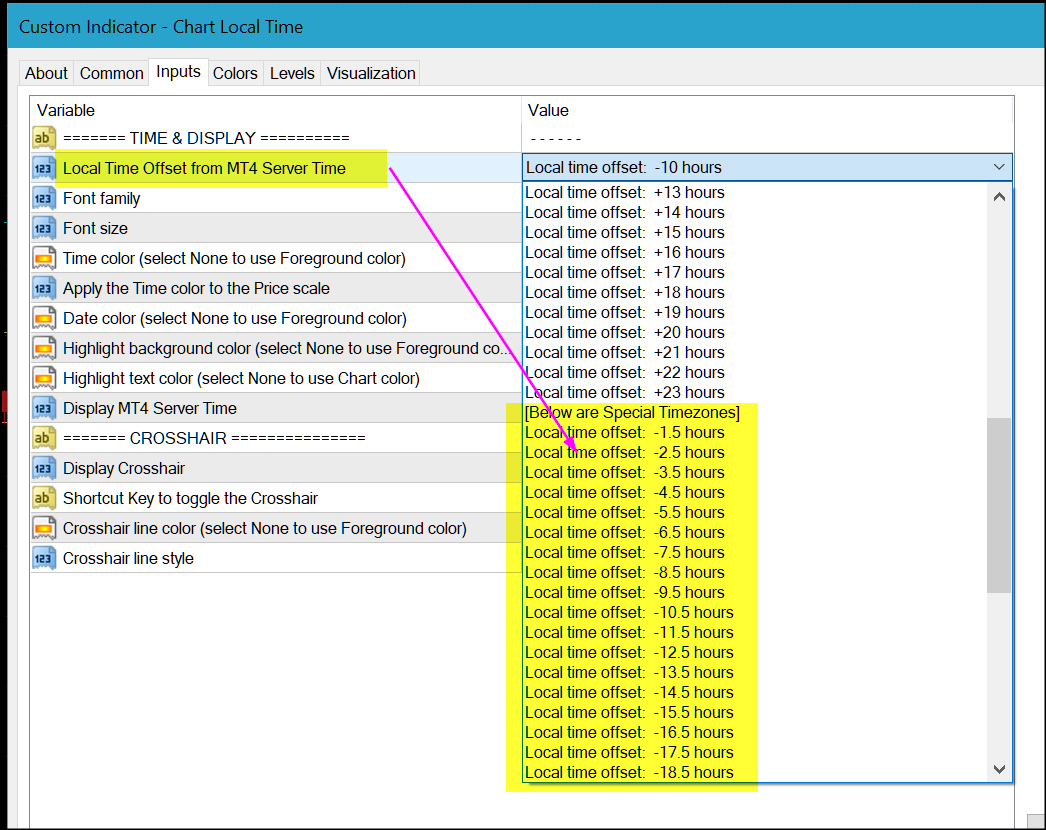Click the 123 icon beside Crosshair line style
This screenshot has height=830, width=1046.
pyautogui.click(x=43, y=558)
